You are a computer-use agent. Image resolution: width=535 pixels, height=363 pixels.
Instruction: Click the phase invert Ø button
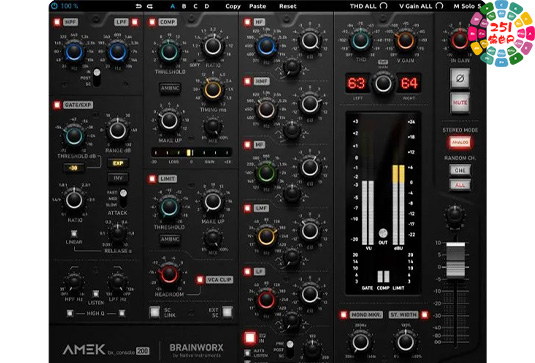[x=460, y=78]
